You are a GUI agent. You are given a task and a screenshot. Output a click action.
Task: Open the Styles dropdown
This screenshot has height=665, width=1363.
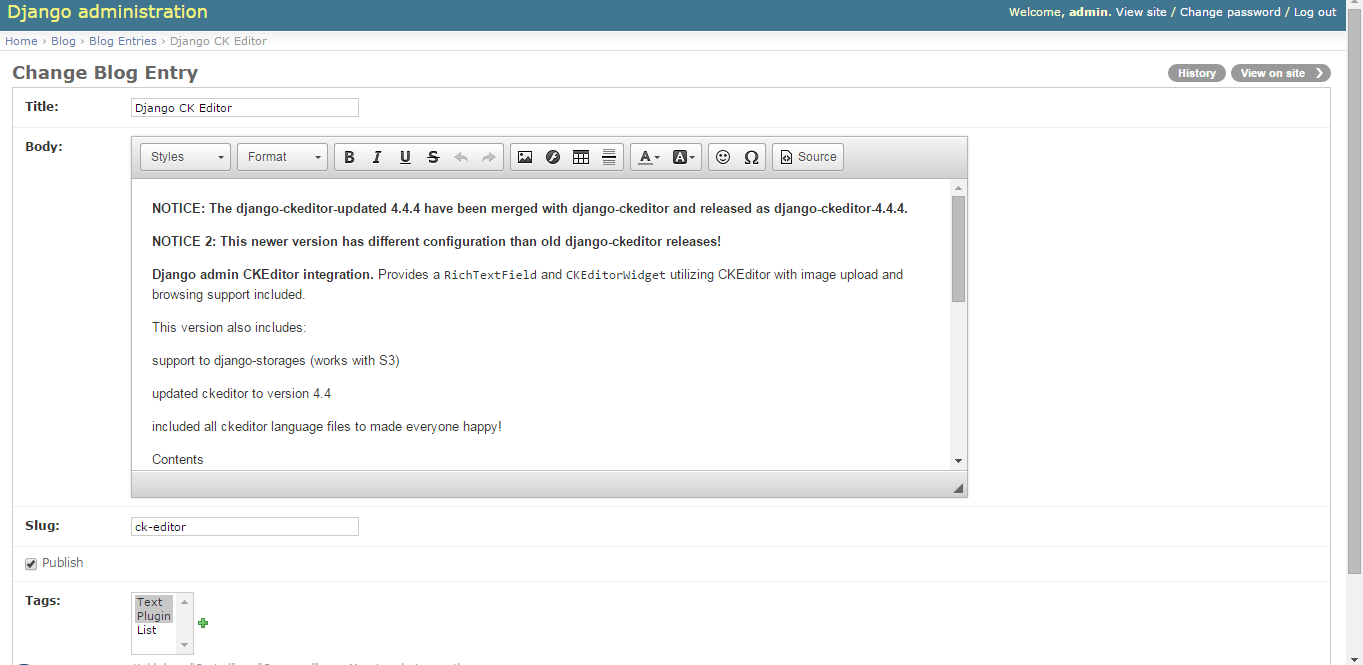pyautogui.click(x=186, y=157)
